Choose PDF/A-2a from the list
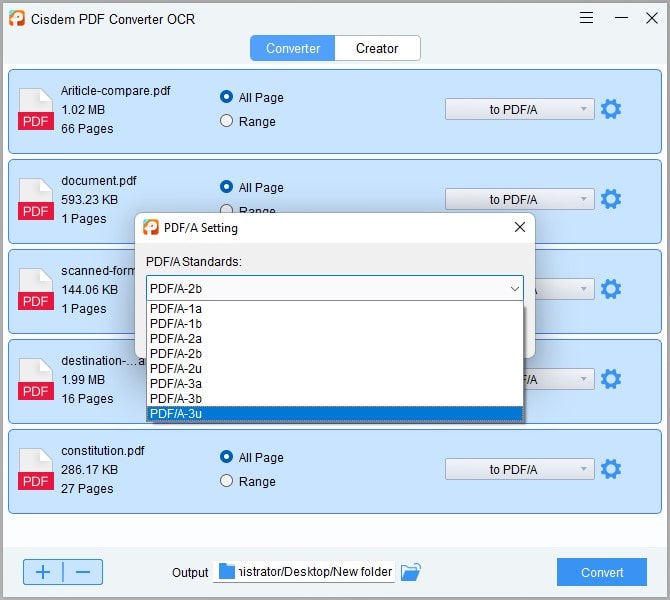670x600 pixels. [335, 338]
